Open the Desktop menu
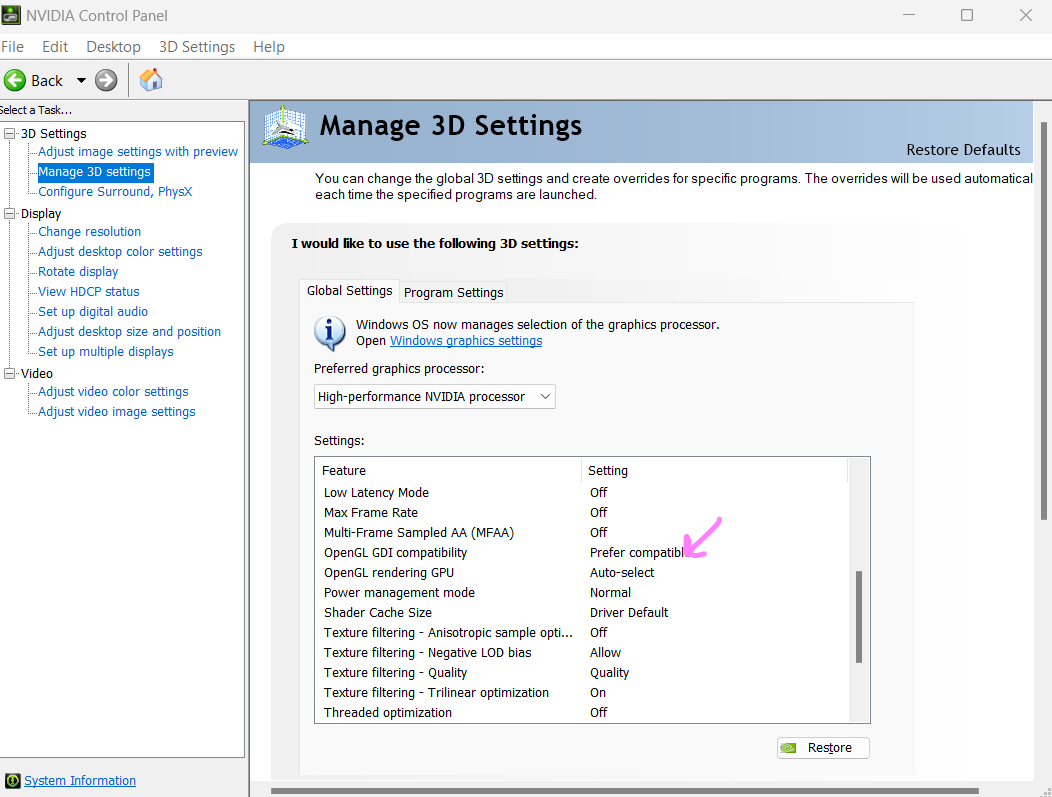The height and width of the screenshot is (797, 1052). coord(113,46)
